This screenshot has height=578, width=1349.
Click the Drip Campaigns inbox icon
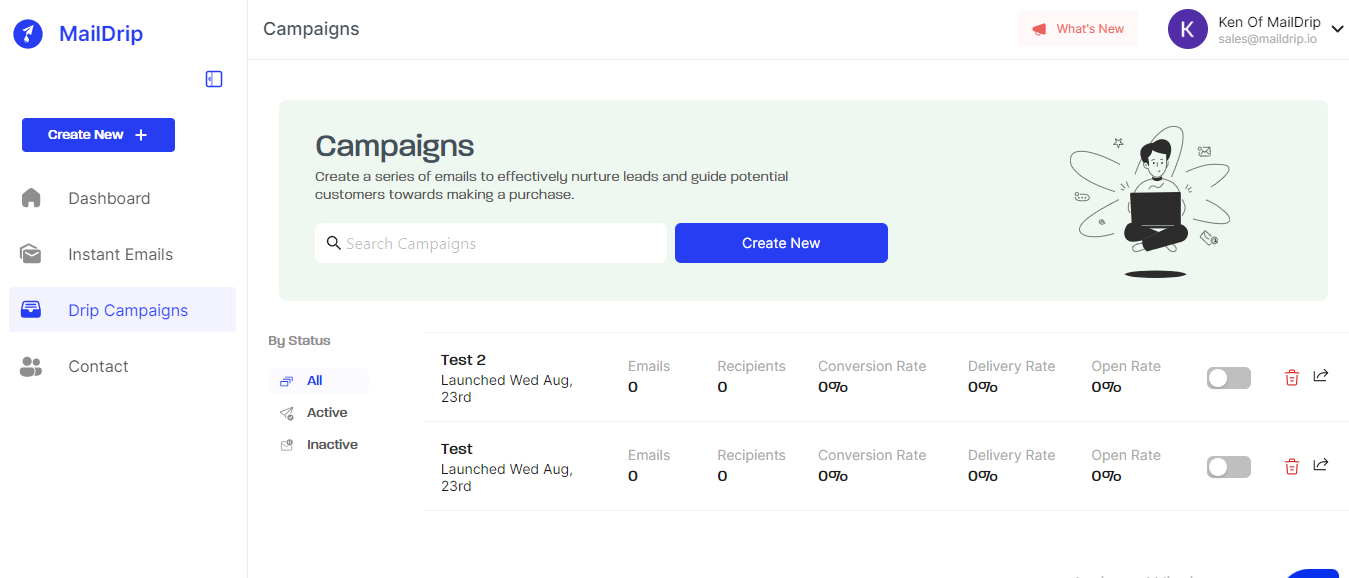31,310
